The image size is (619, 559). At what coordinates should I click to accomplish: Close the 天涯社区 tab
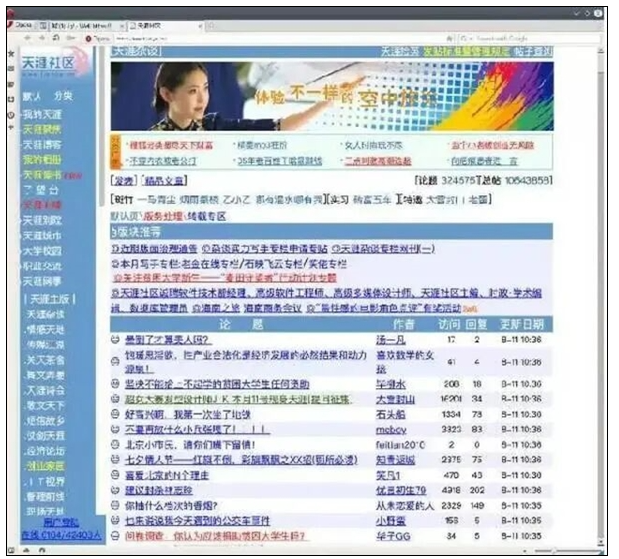(200, 26)
